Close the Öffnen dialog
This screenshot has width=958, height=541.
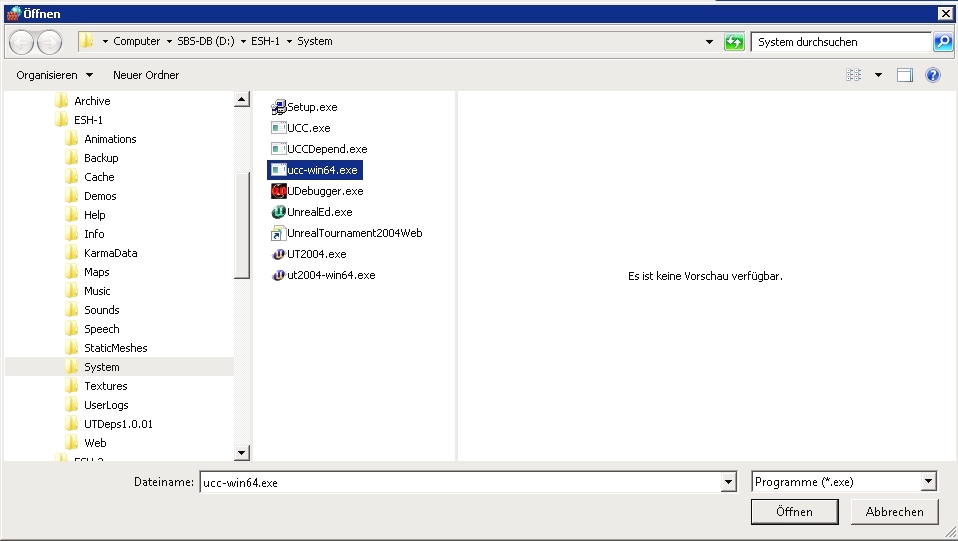click(945, 13)
